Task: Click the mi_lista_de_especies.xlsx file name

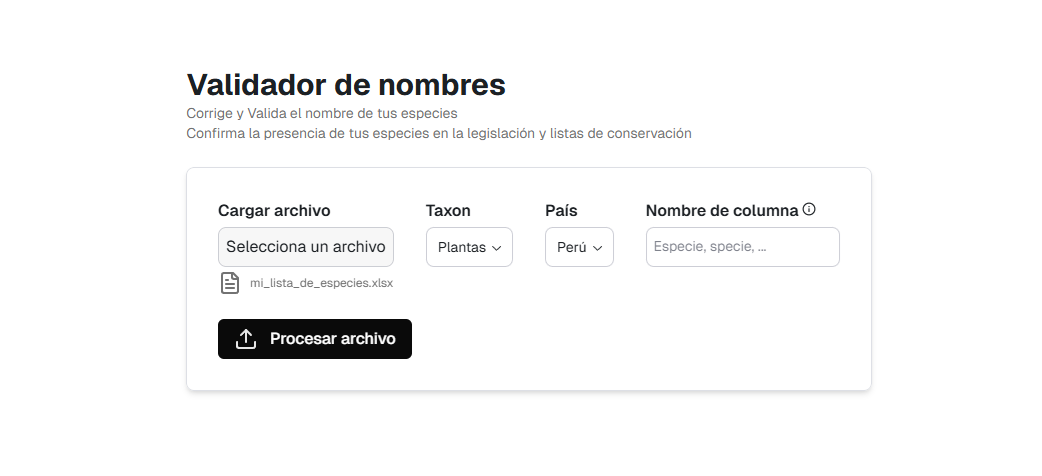Action: (x=321, y=283)
